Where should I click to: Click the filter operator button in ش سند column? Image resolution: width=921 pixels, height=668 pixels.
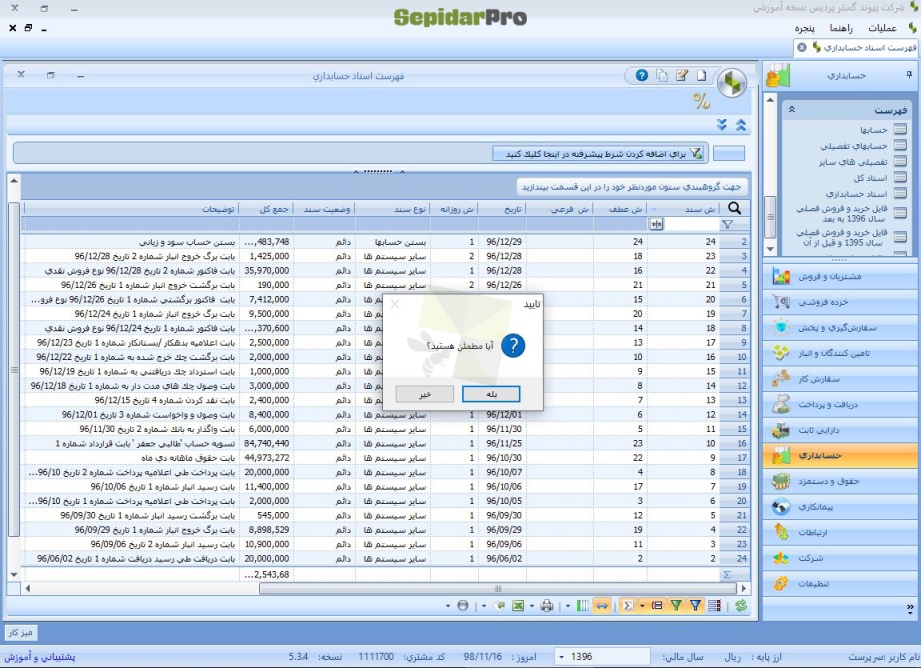(x=656, y=224)
